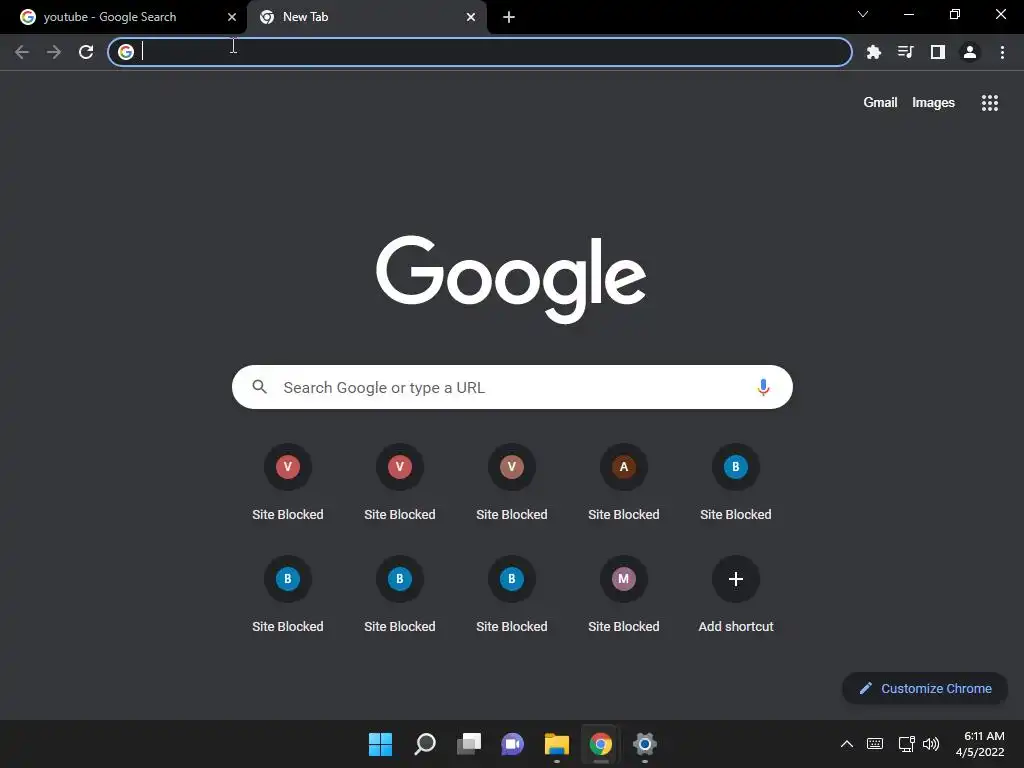This screenshot has width=1024, height=768.
Task: Go back using the browser back arrow
Action: (22, 52)
